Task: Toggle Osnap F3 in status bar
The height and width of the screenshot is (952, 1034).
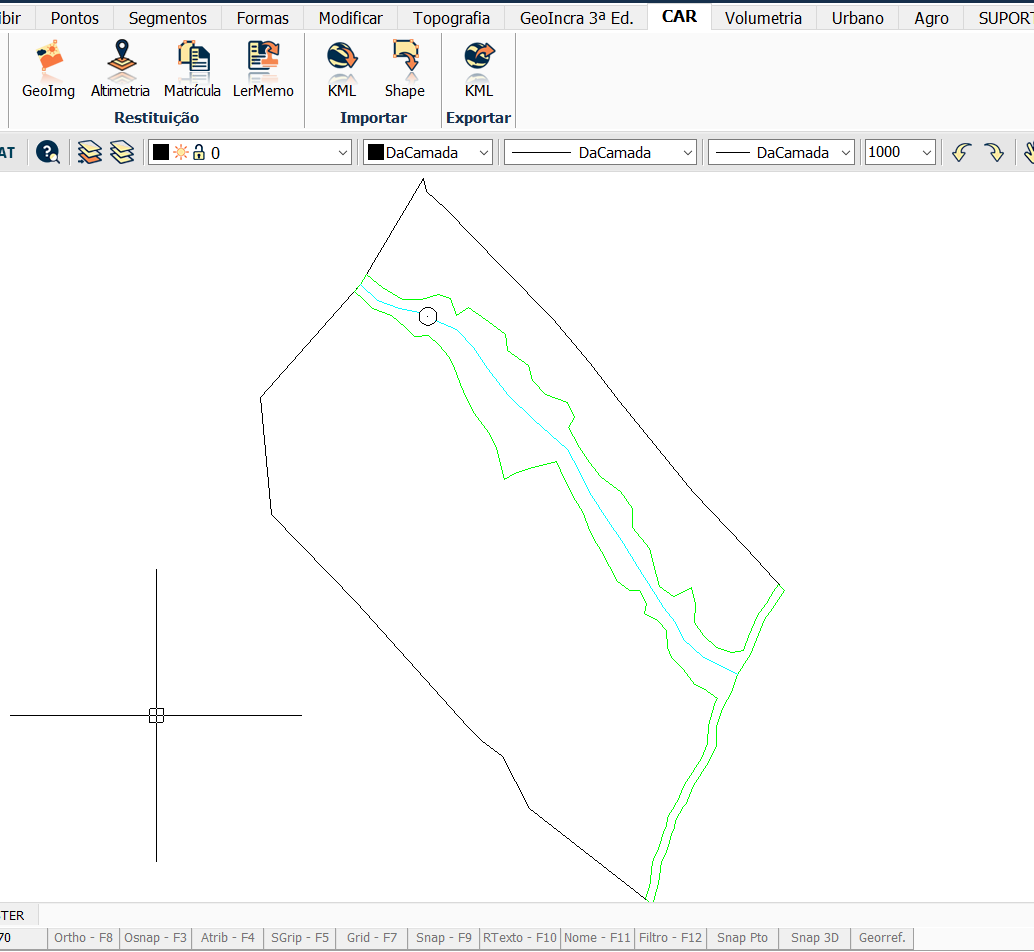Action: 155,938
